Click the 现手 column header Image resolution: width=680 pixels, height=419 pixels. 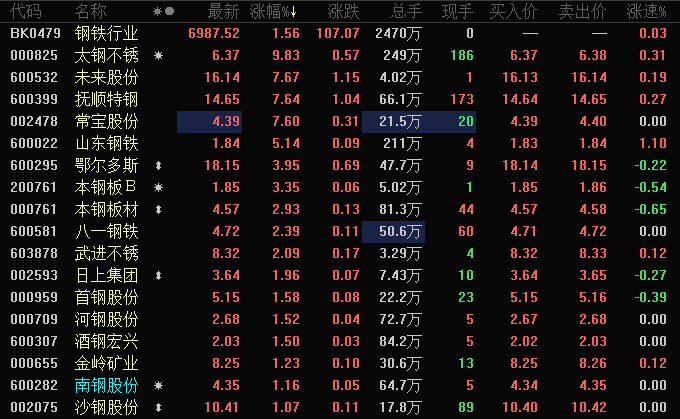point(458,12)
